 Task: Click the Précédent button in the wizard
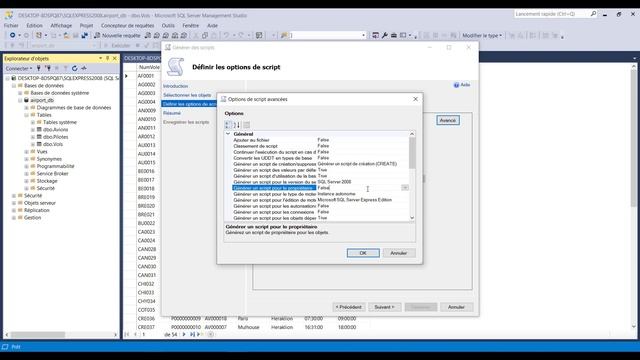pos(349,307)
